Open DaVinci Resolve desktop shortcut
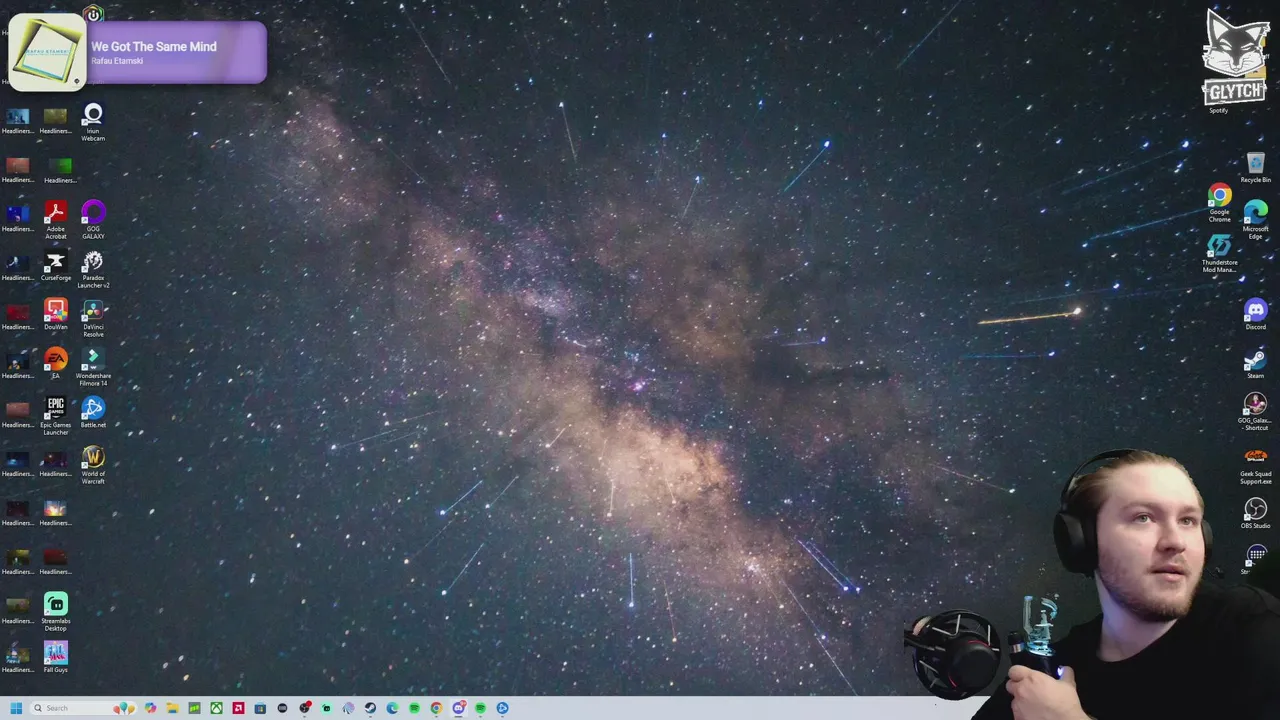 (93, 318)
